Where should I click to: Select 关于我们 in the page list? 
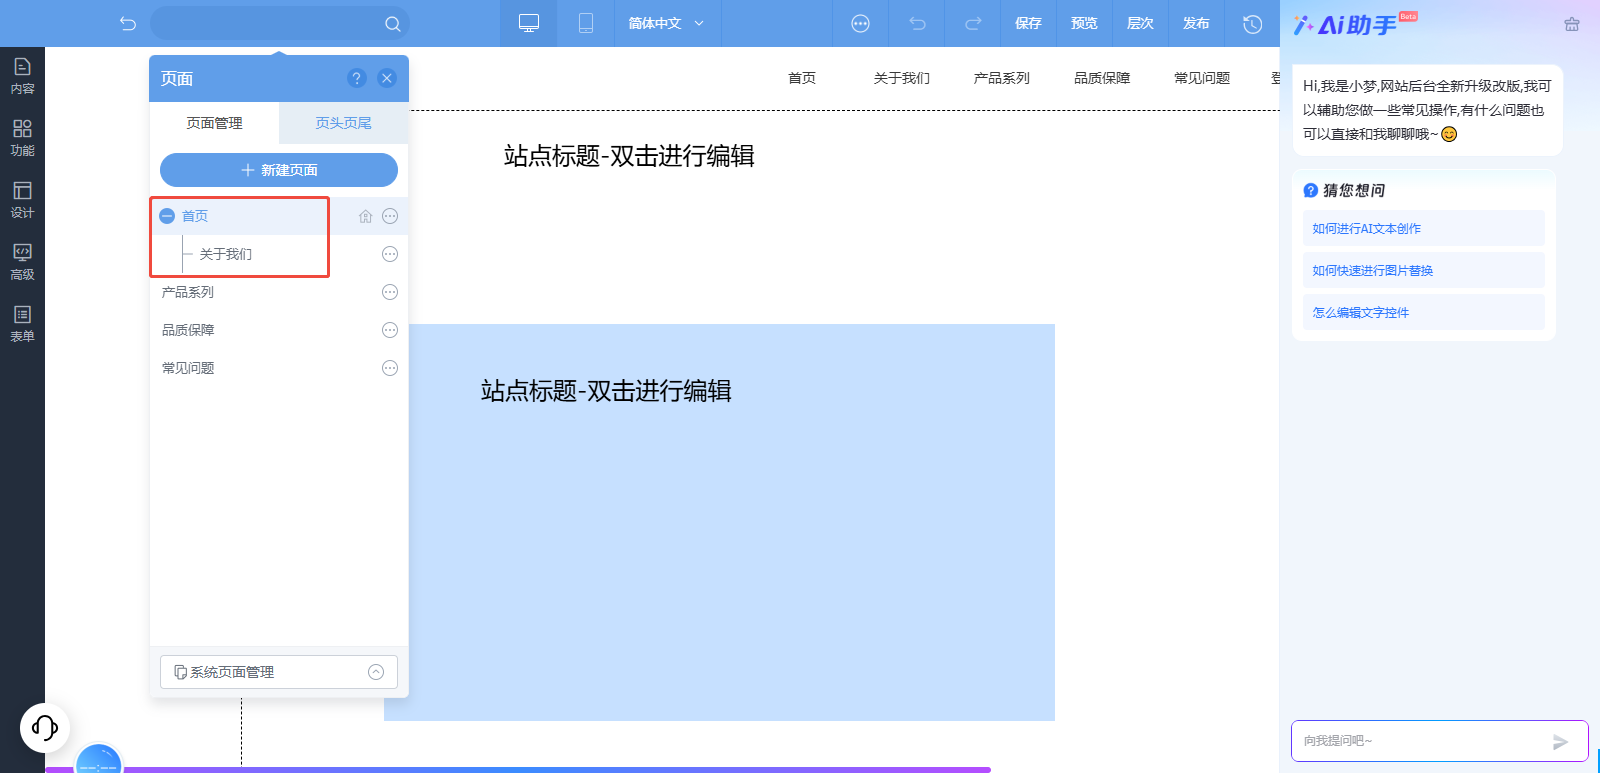tap(226, 254)
